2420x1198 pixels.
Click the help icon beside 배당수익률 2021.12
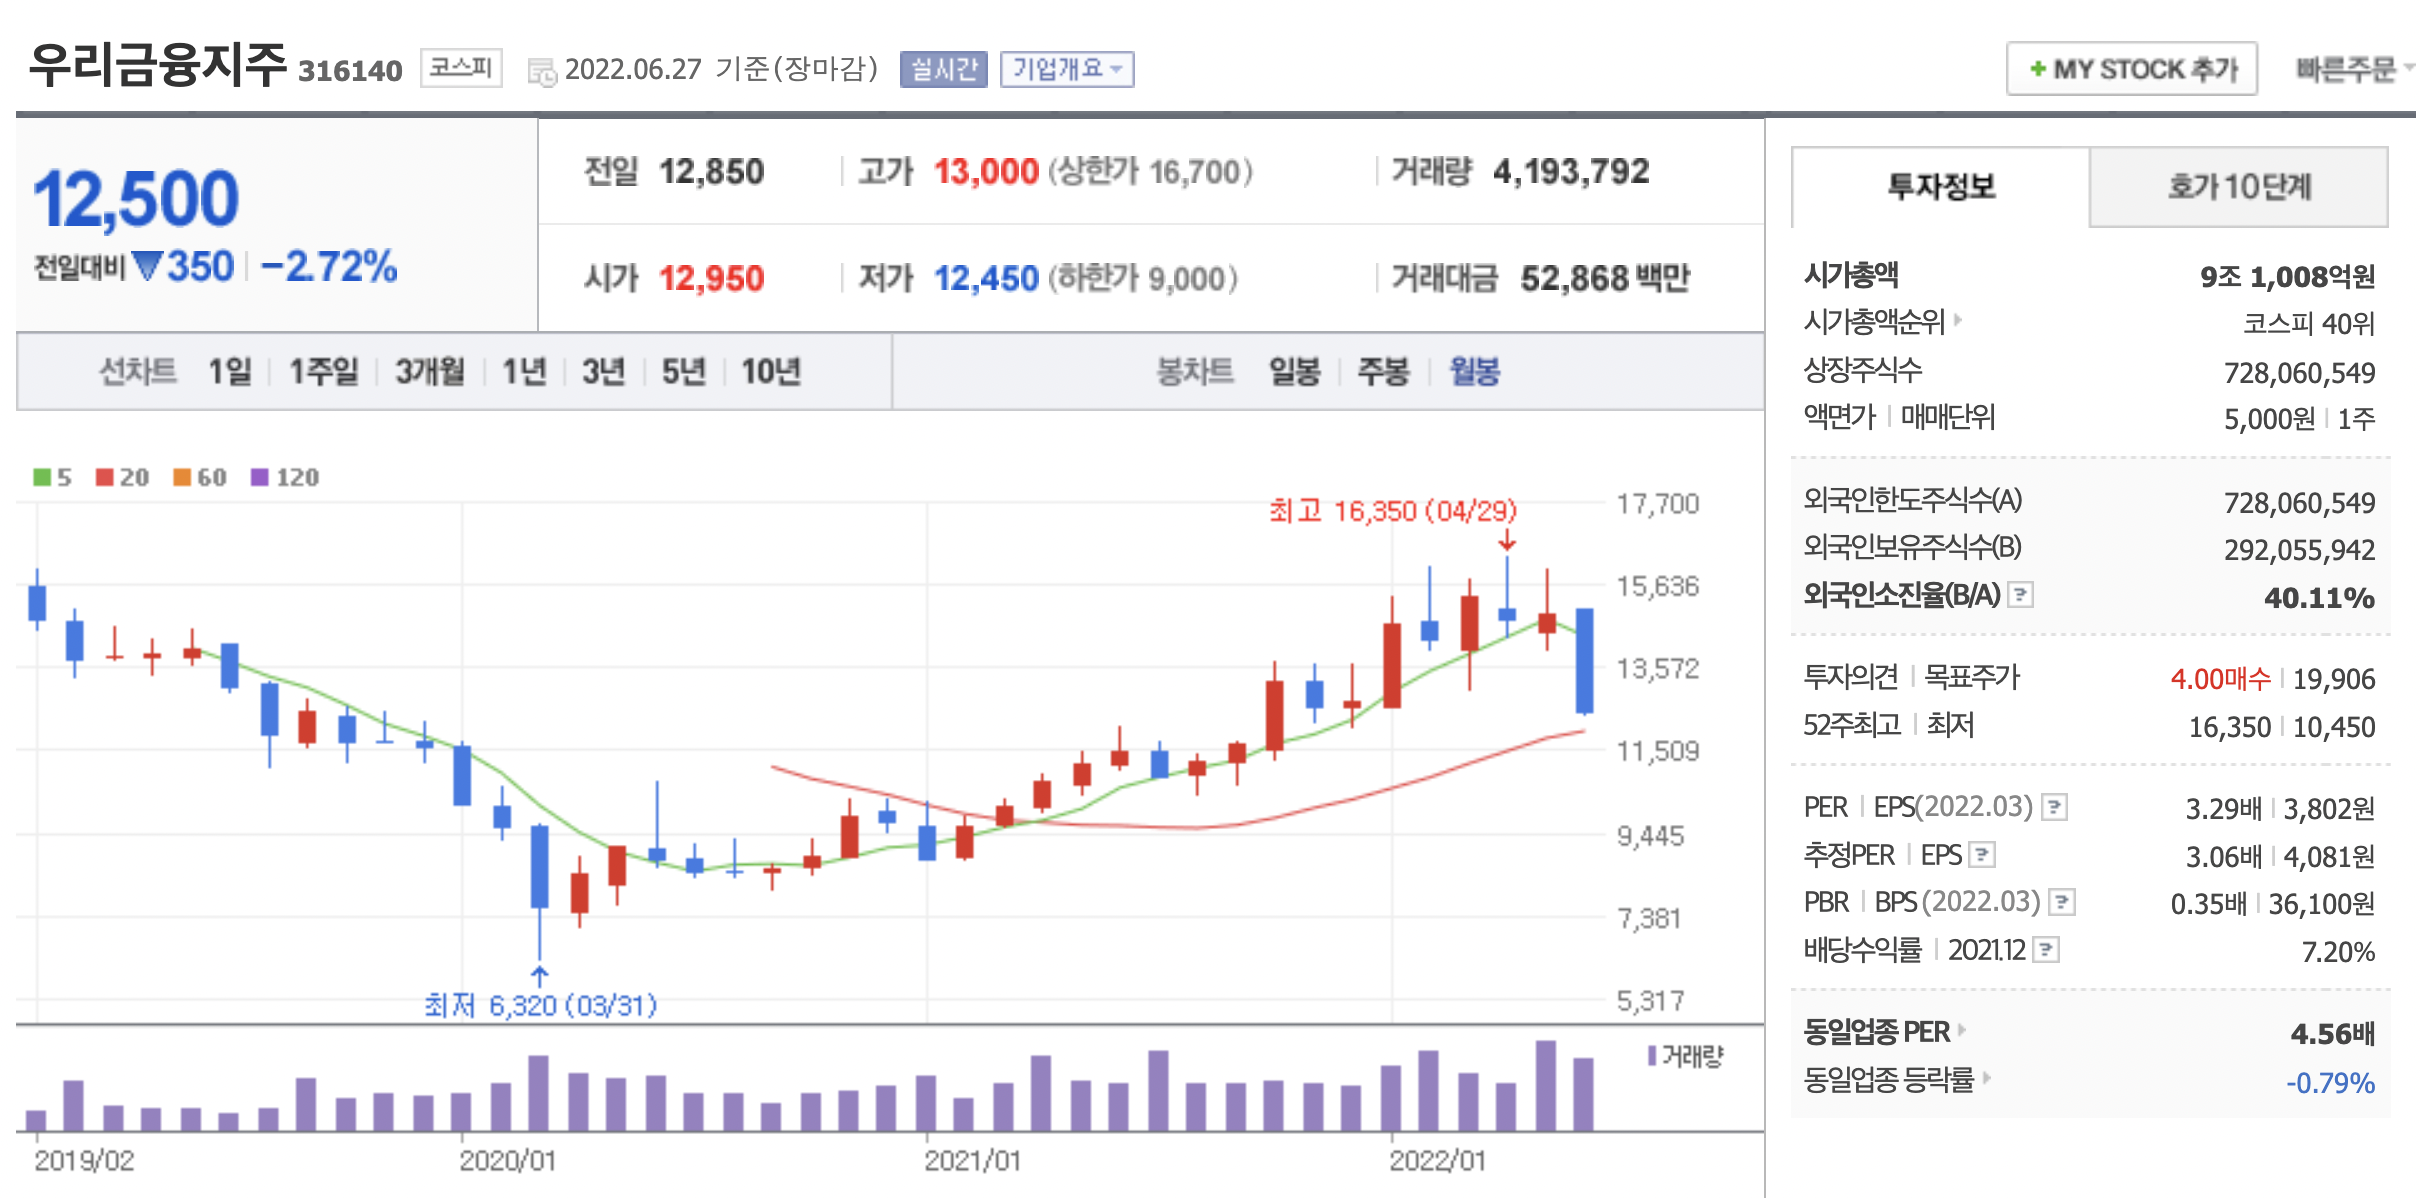2047,949
